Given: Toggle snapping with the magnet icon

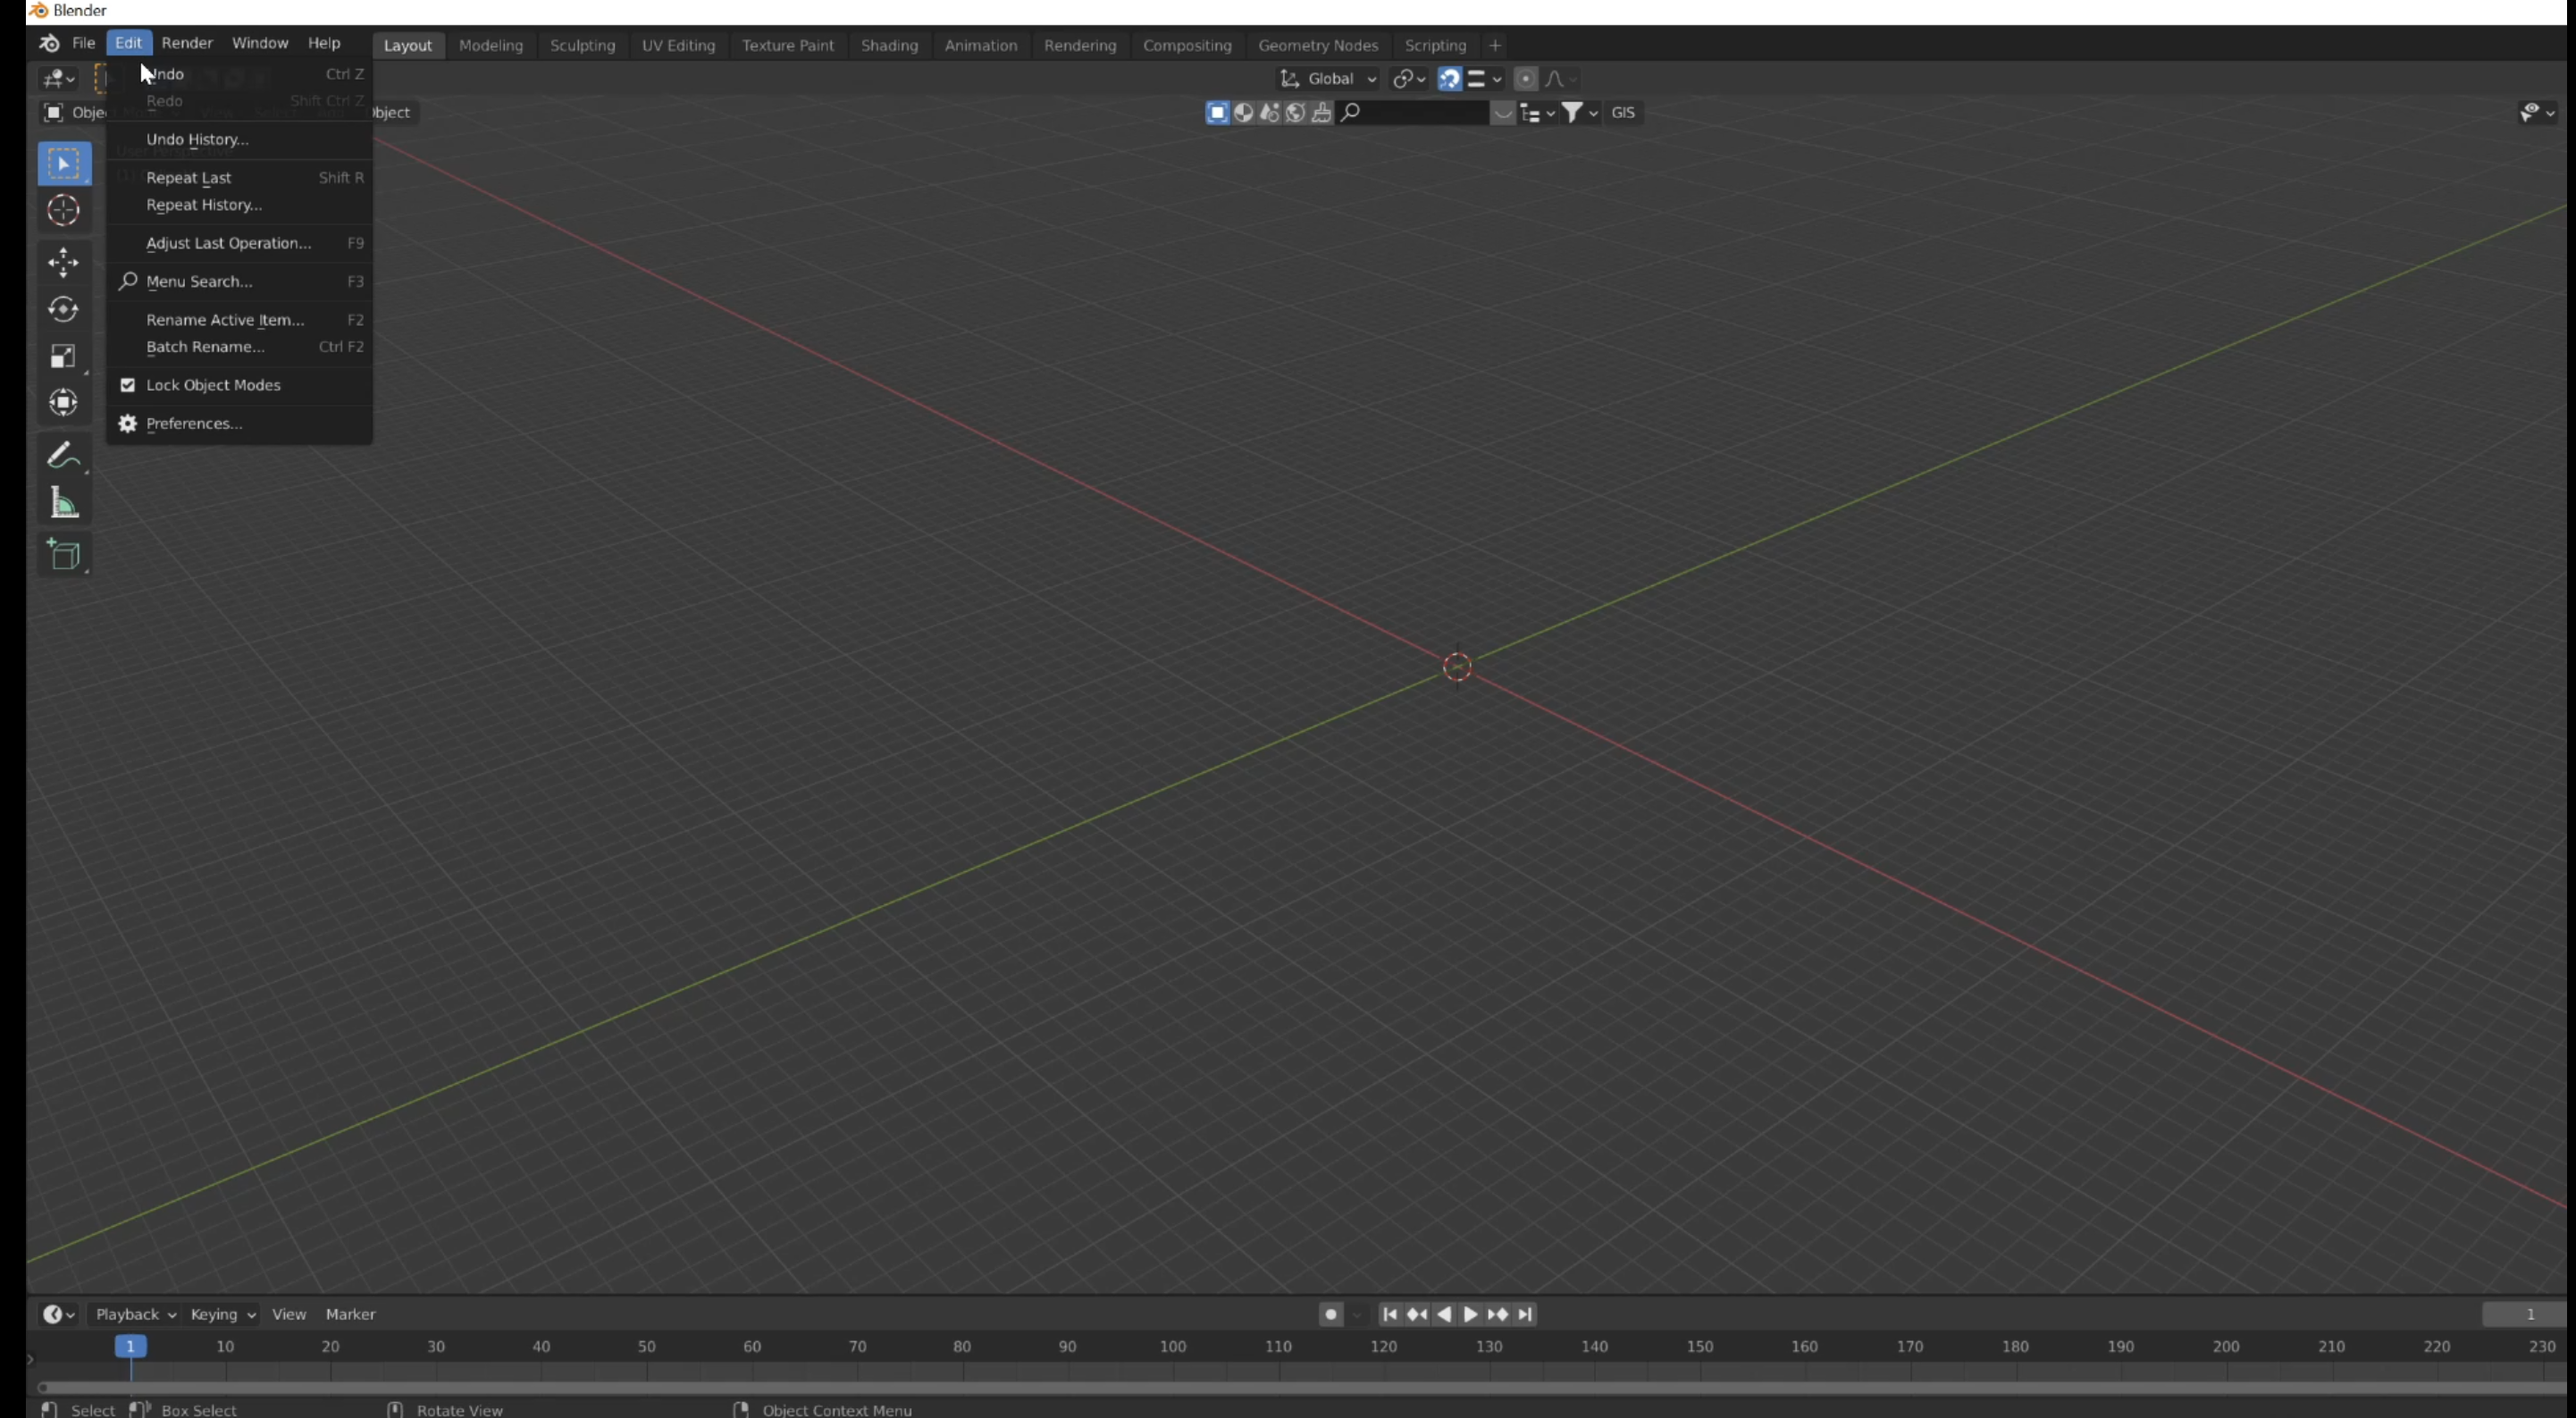Looking at the screenshot, I should [1448, 79].
